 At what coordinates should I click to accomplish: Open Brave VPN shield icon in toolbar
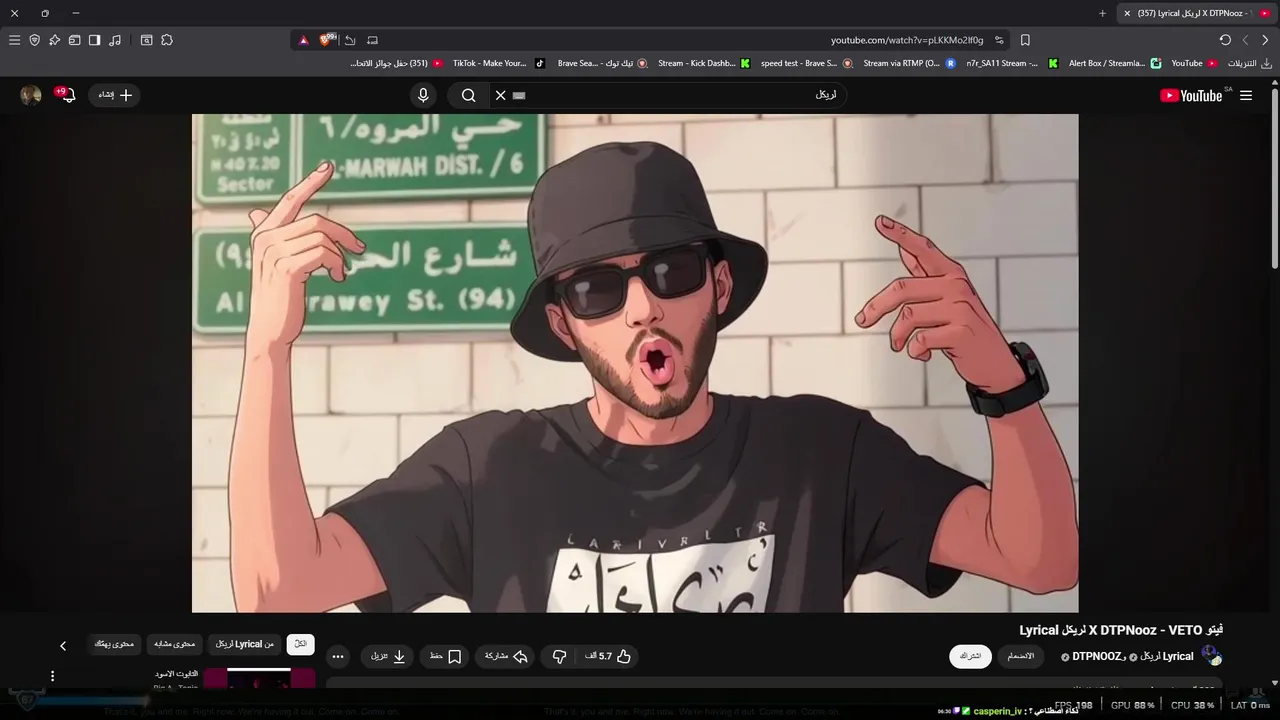coord(34,40)
